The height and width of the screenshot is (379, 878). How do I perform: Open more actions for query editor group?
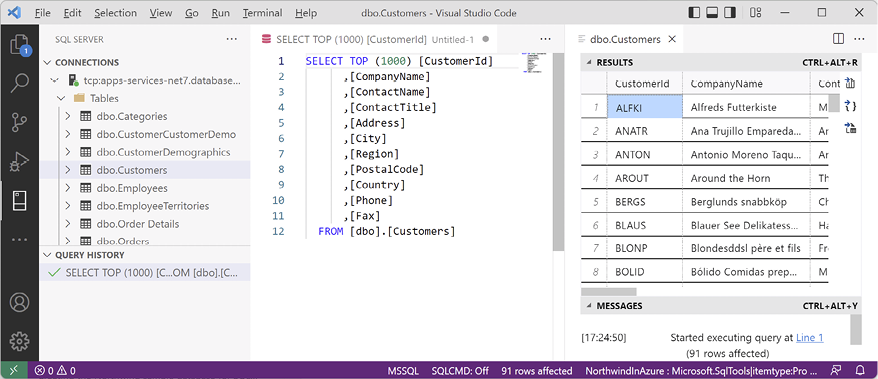[545, 39]
